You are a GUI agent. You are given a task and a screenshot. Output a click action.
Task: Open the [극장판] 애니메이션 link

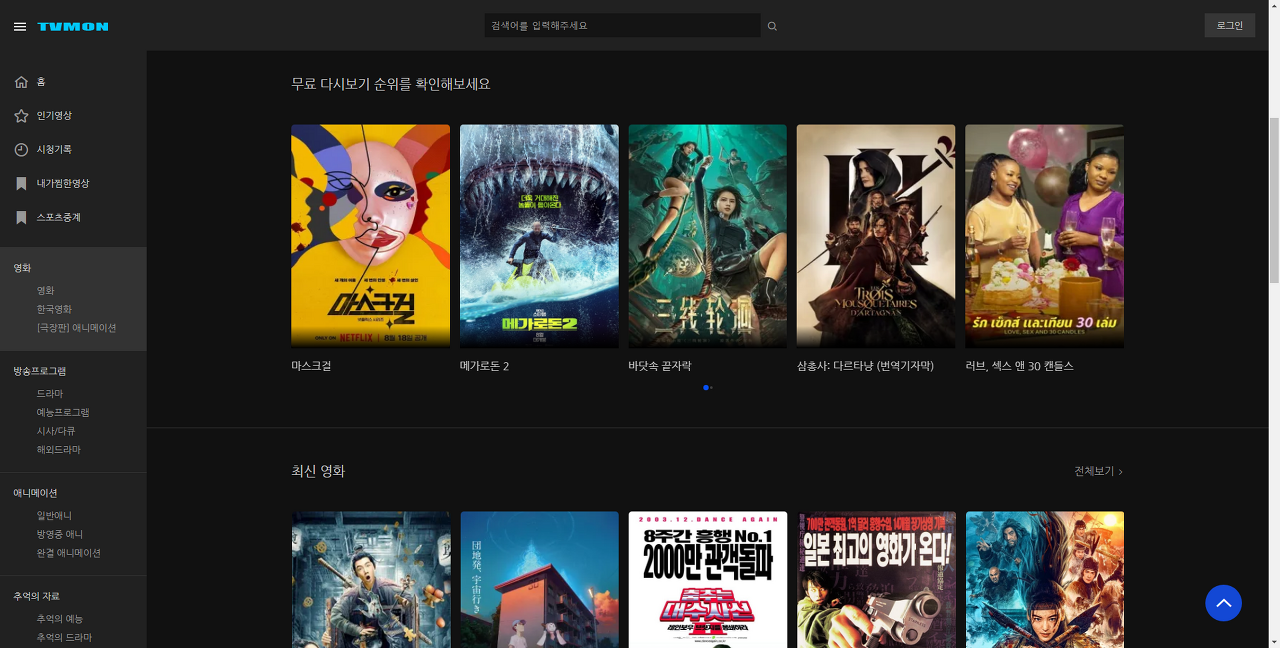[x=76, y=328]
